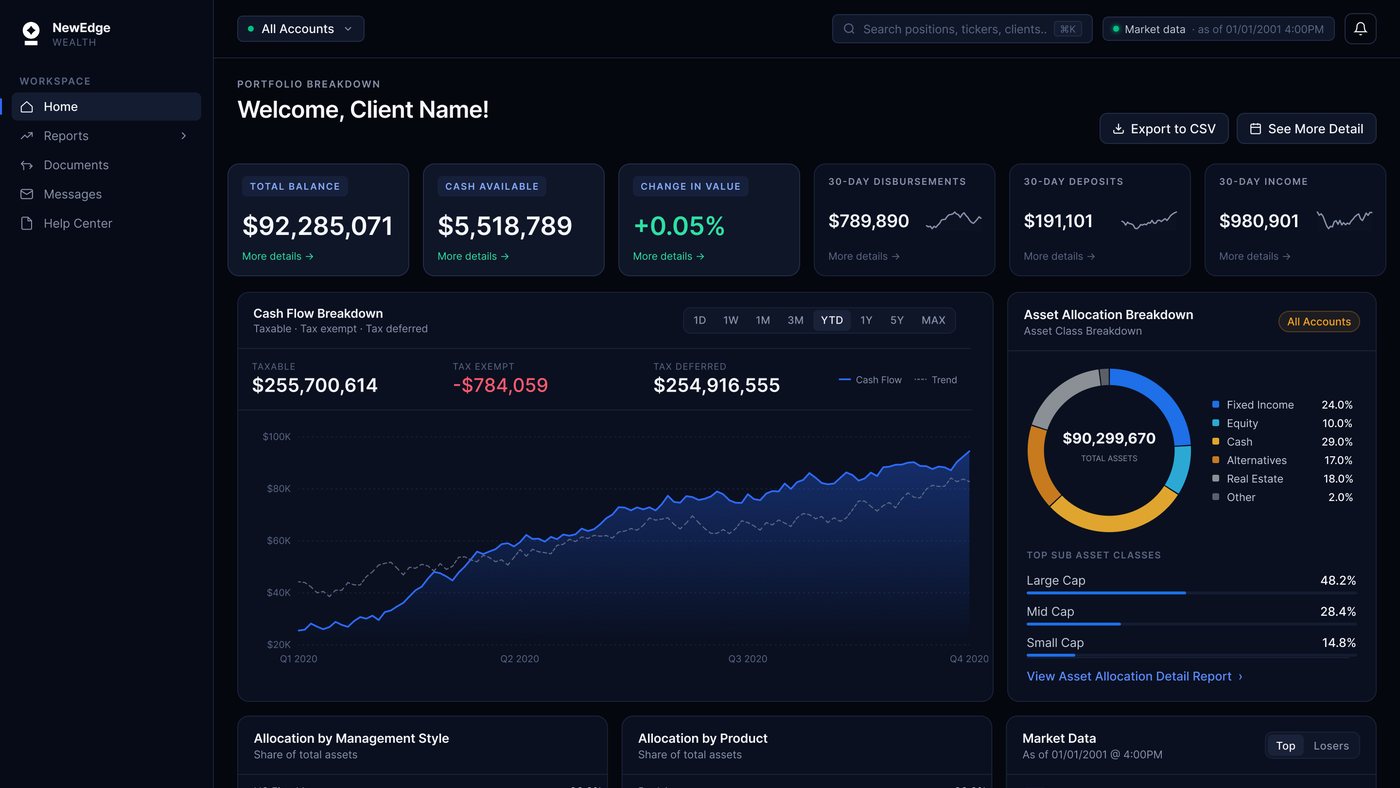Click the Home house icon in sidebar

pos(27,107)
